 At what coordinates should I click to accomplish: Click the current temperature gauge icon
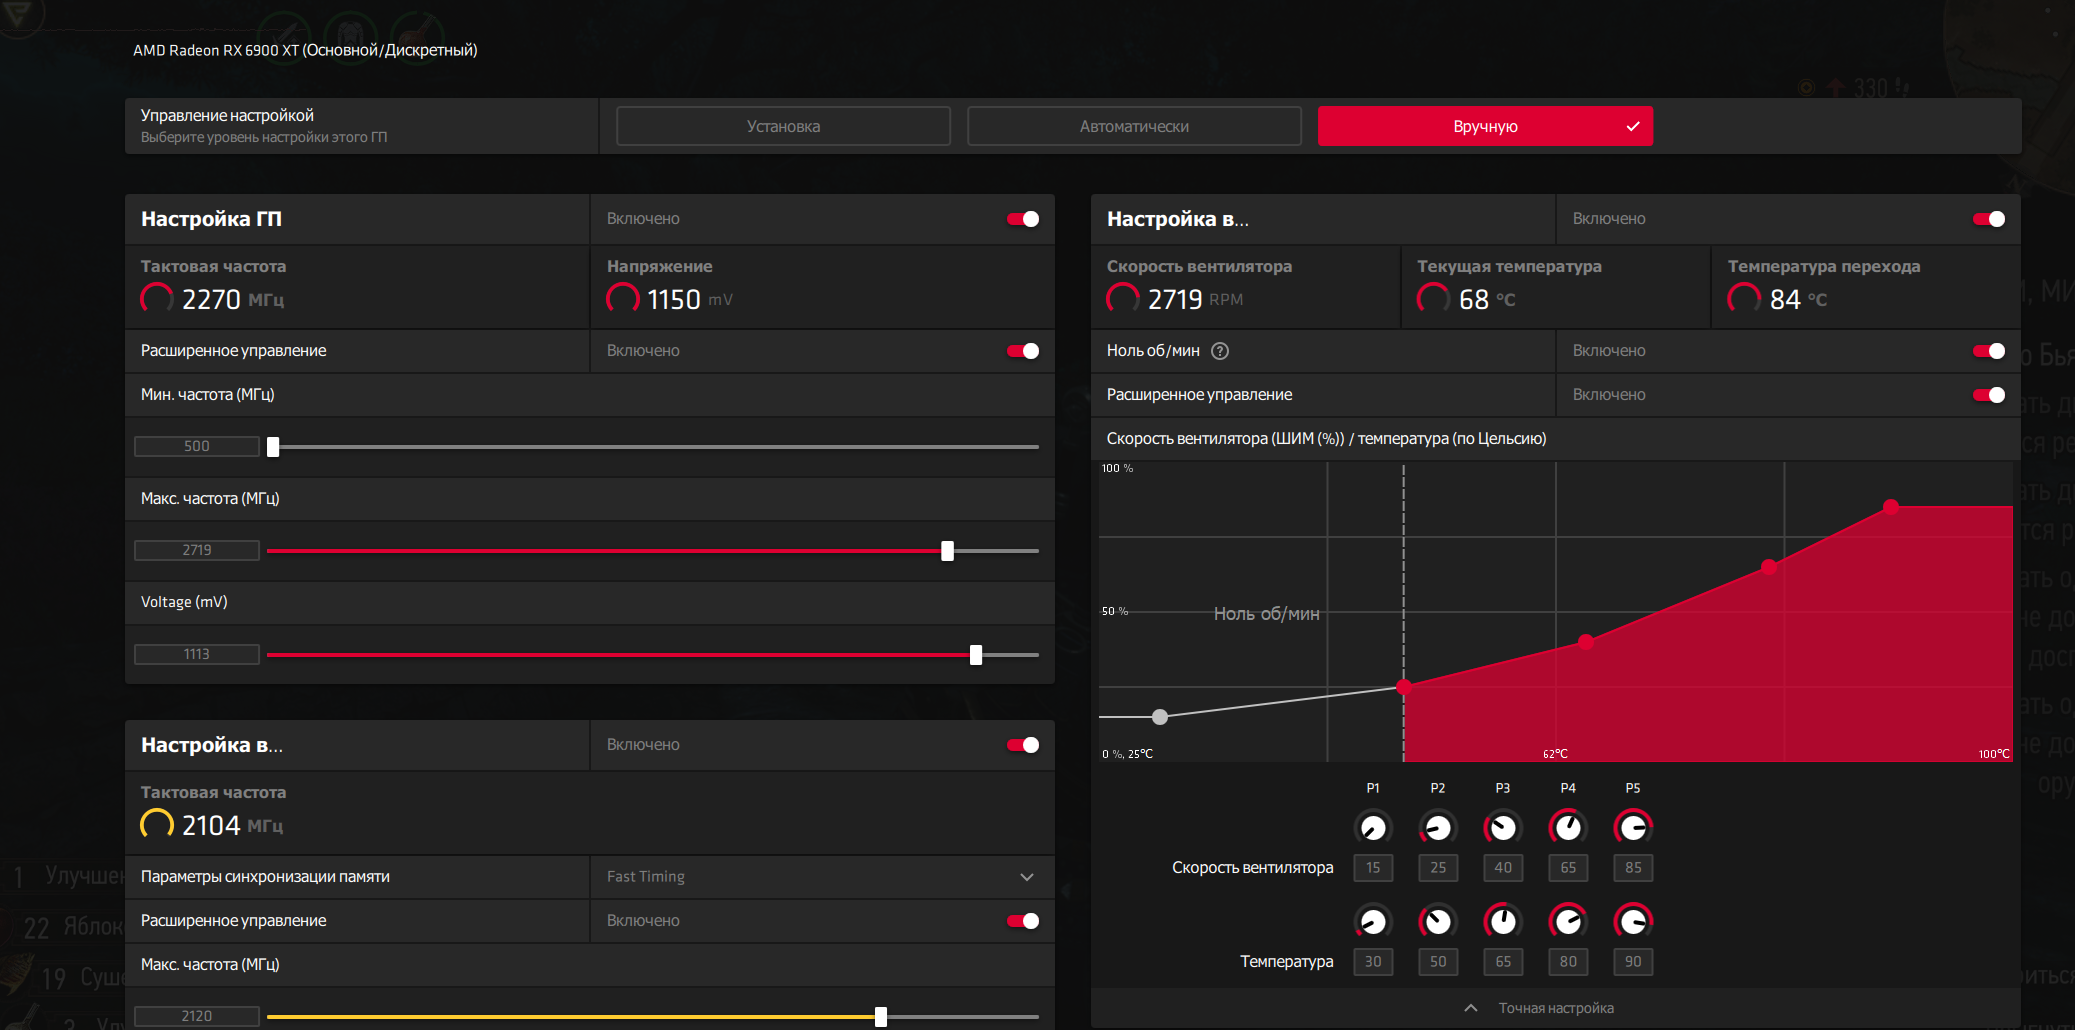coord(1434,298)
